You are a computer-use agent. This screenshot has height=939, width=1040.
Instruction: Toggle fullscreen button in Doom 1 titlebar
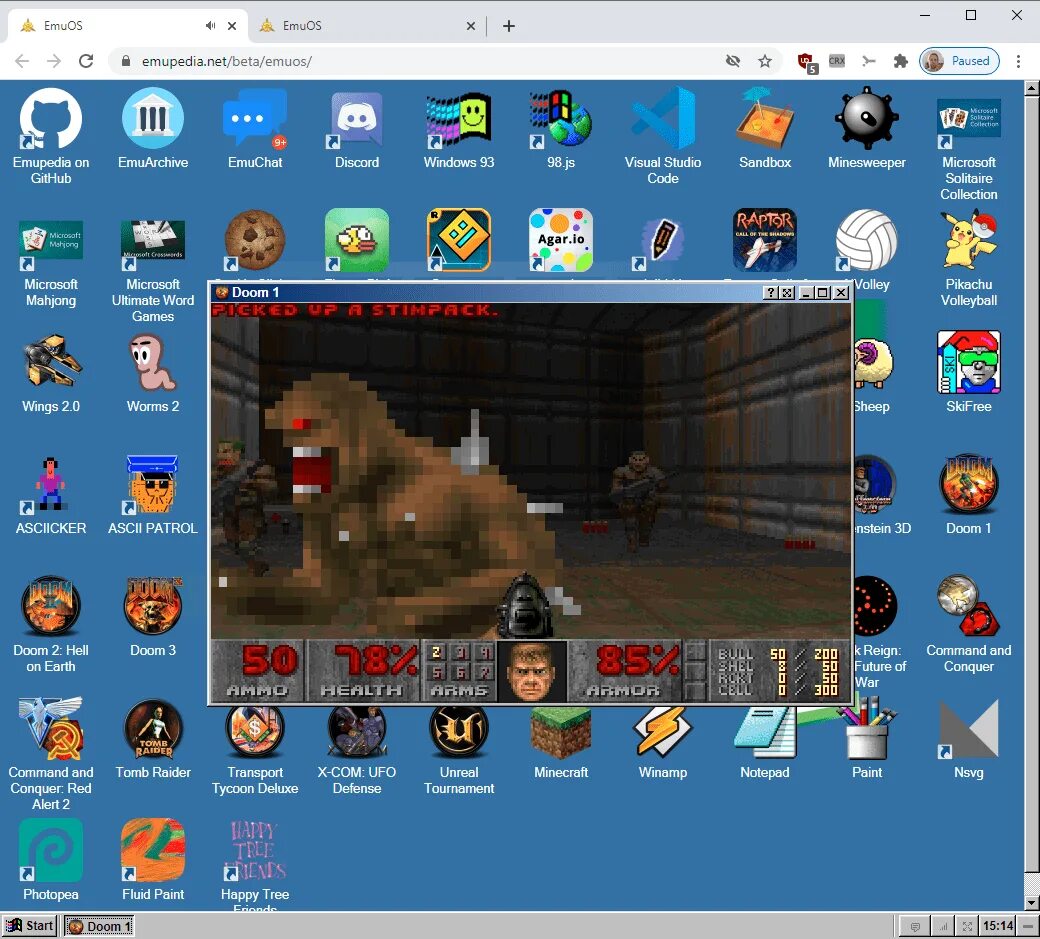pyautogui.click(x=787, y=292)
